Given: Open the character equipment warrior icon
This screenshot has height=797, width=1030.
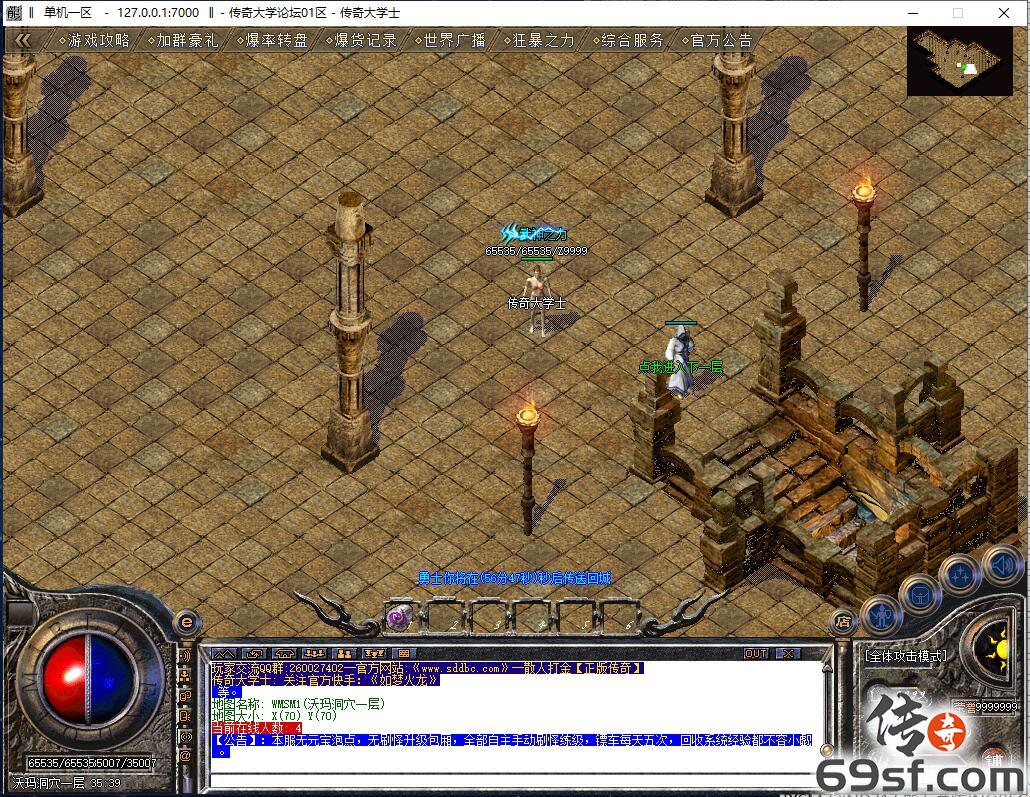Looking at the screenshot, I should (x=880, y=616).
